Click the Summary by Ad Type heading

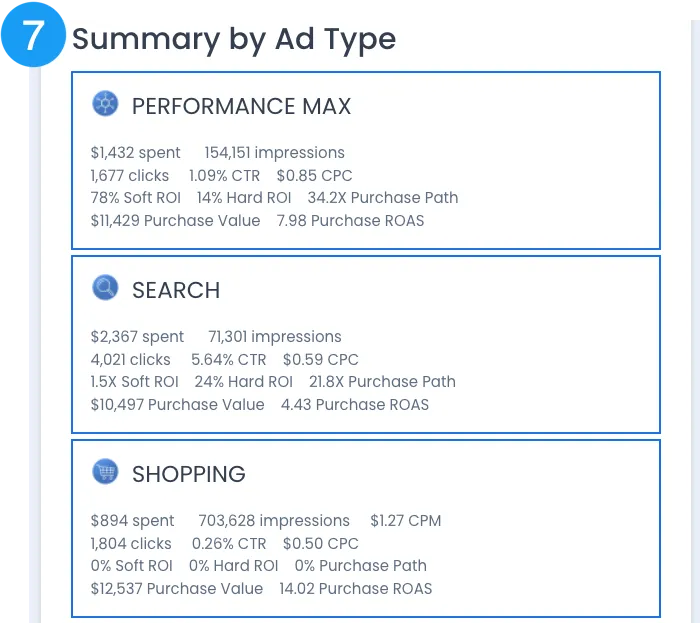[234, 39]
